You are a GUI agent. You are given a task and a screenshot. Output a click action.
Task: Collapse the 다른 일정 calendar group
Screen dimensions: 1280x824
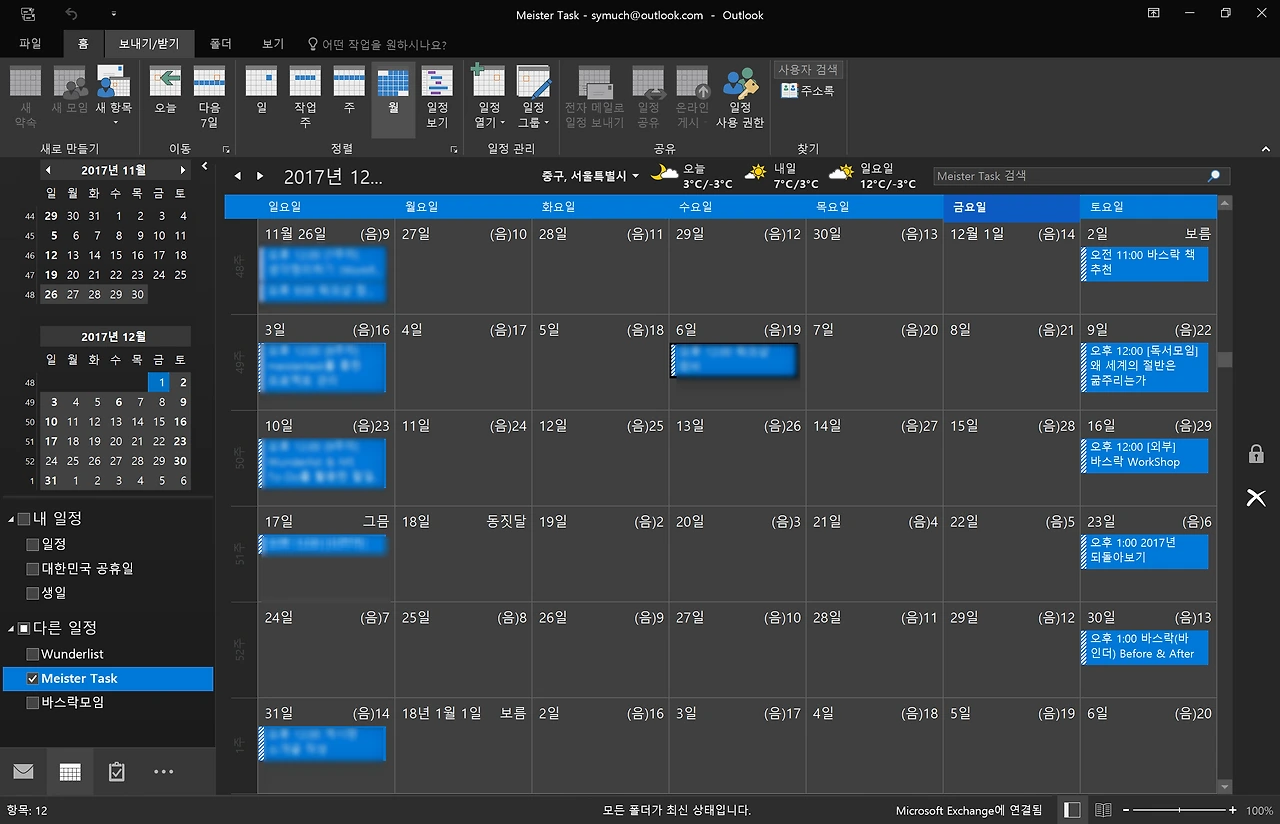coord(11,628)
